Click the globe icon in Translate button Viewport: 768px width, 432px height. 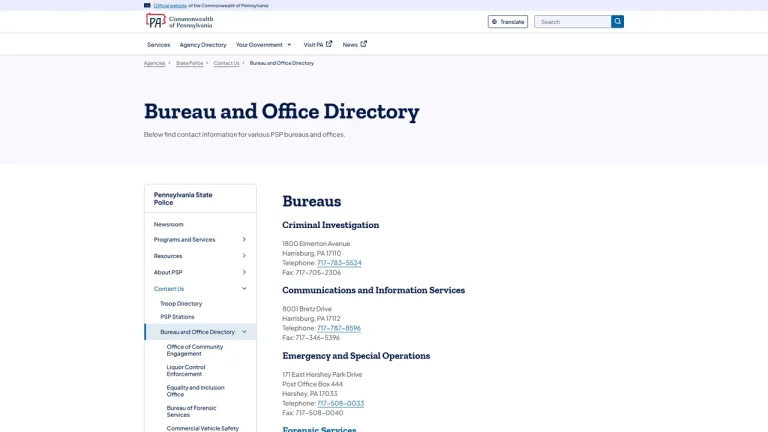click(494, 22)
